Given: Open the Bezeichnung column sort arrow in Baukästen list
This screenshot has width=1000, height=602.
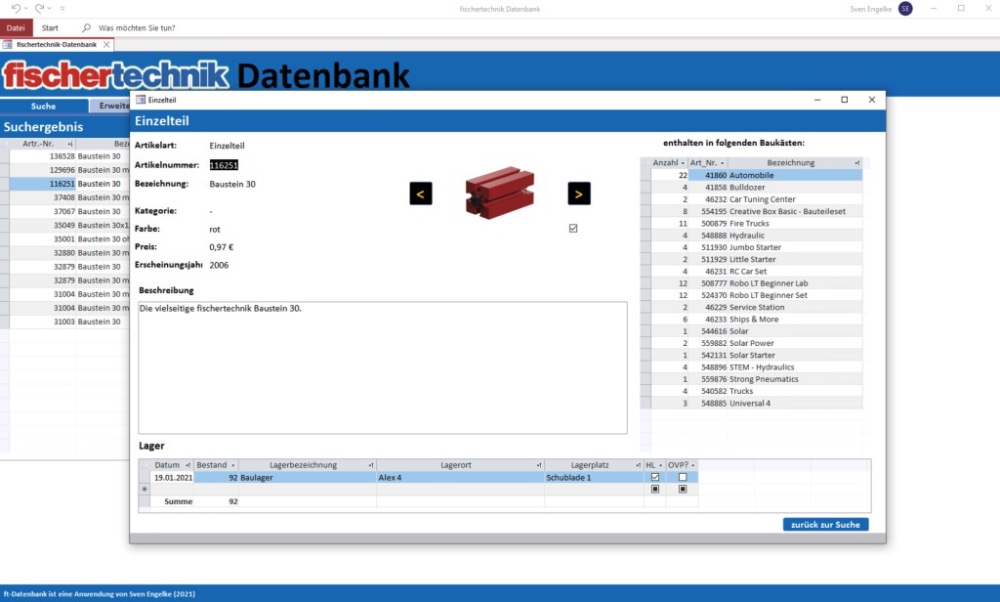Looking at the screenshot, I should (857, 163).
